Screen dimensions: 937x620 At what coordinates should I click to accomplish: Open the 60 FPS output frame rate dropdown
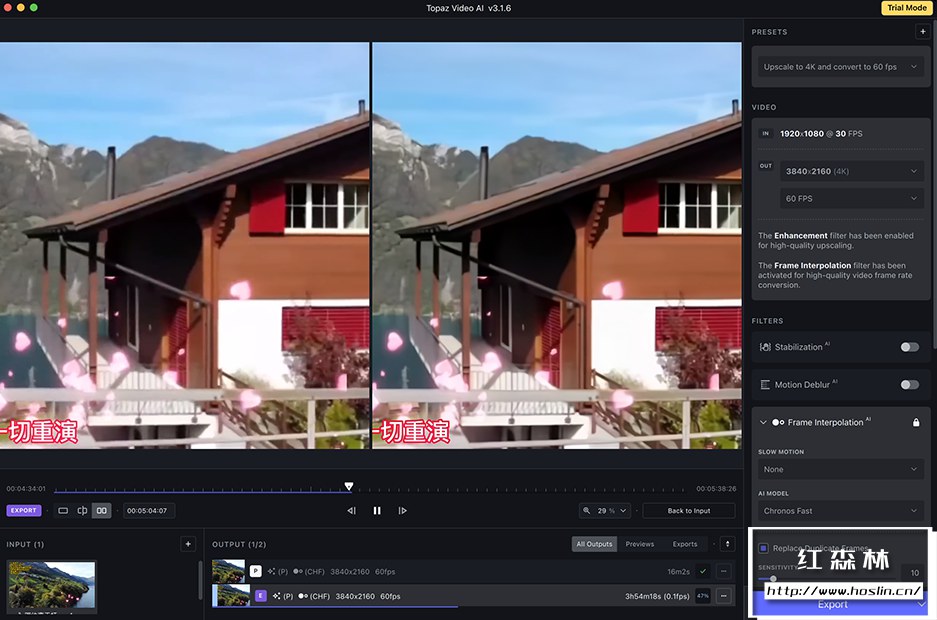coord(851,199)
